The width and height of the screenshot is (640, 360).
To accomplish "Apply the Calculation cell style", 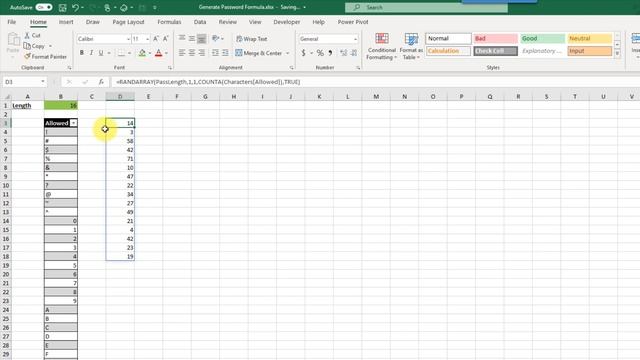I will click(448, 51).
